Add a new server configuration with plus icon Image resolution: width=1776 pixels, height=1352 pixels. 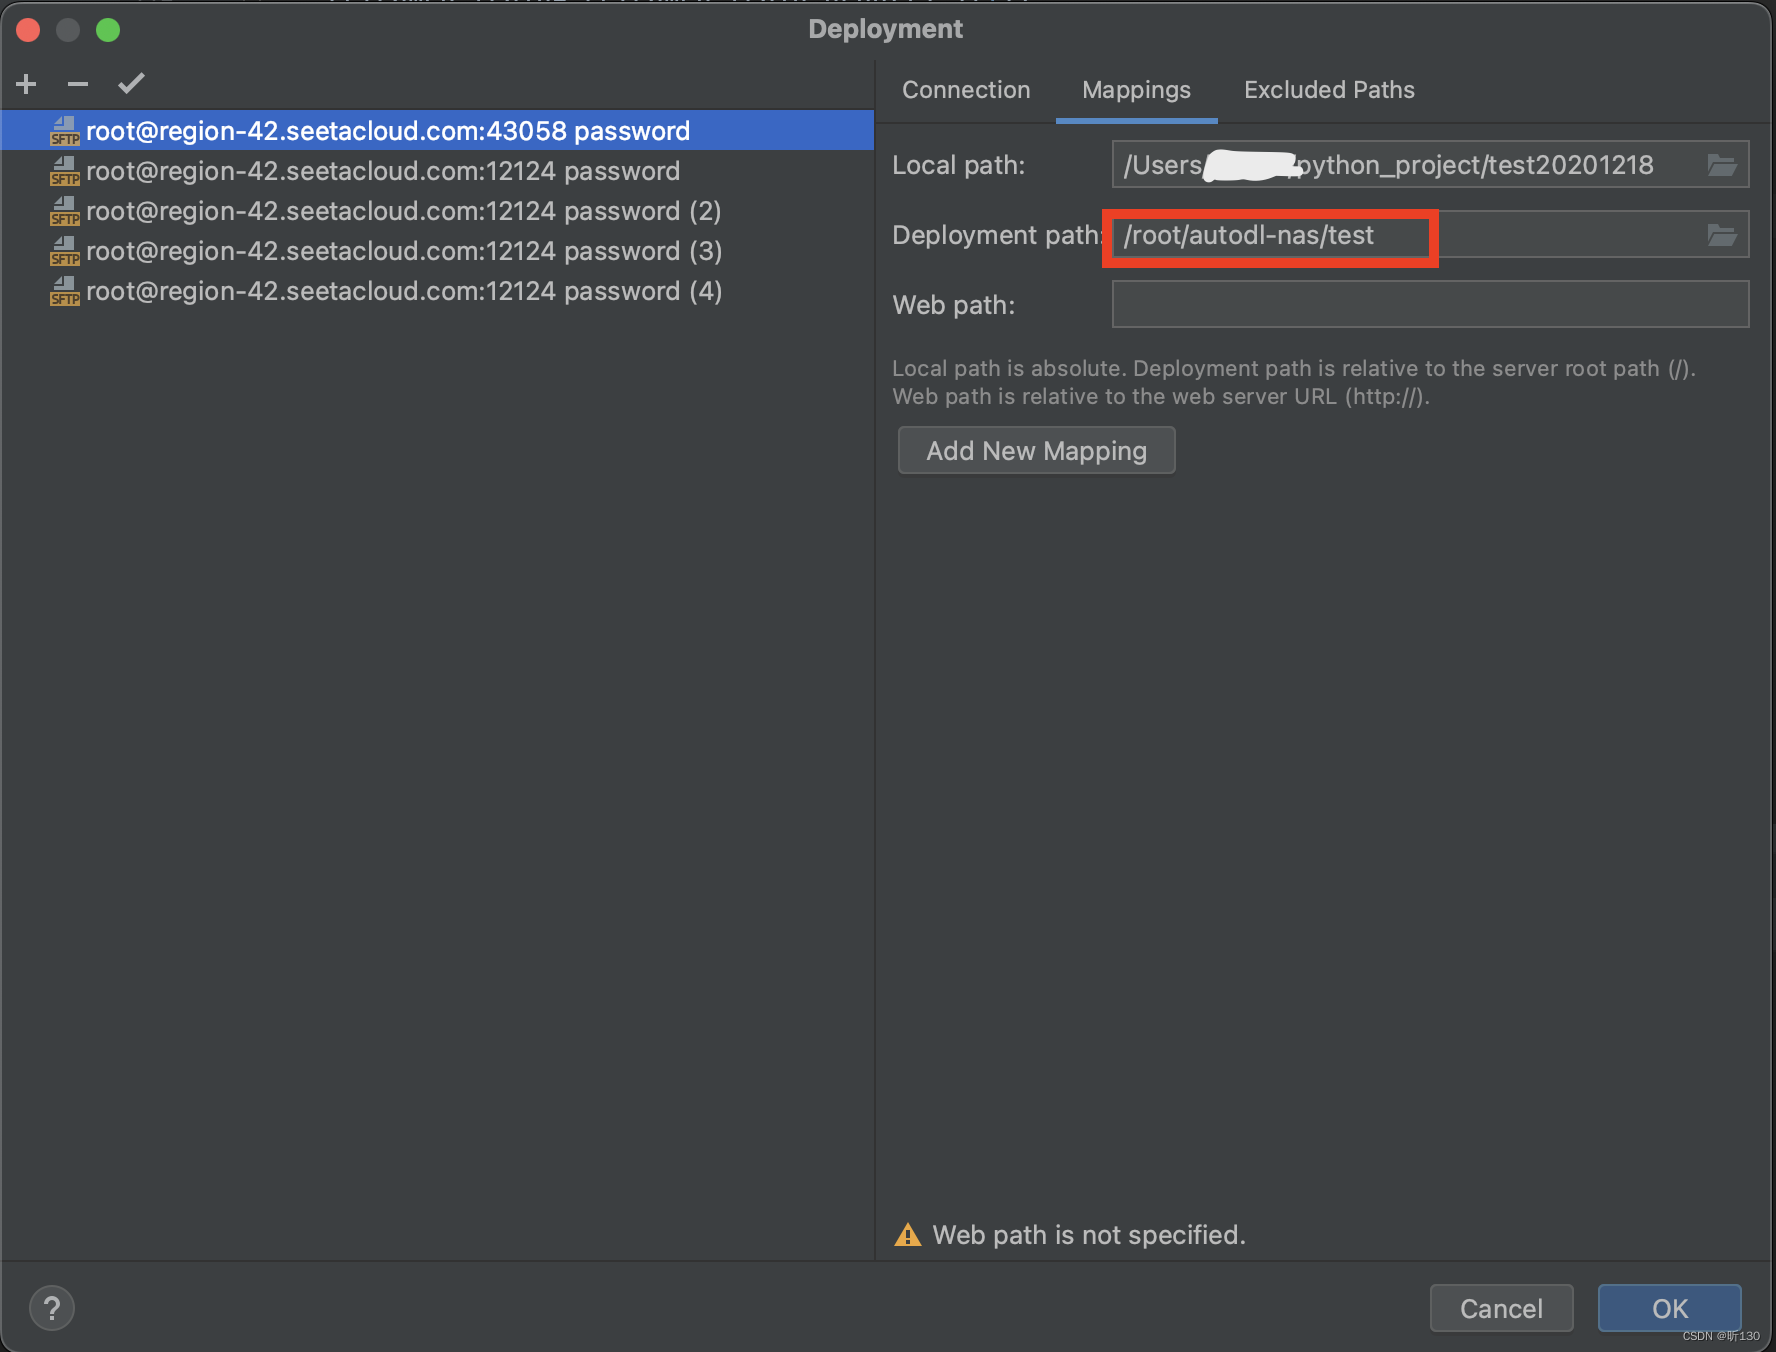click(x=25, y=84)
